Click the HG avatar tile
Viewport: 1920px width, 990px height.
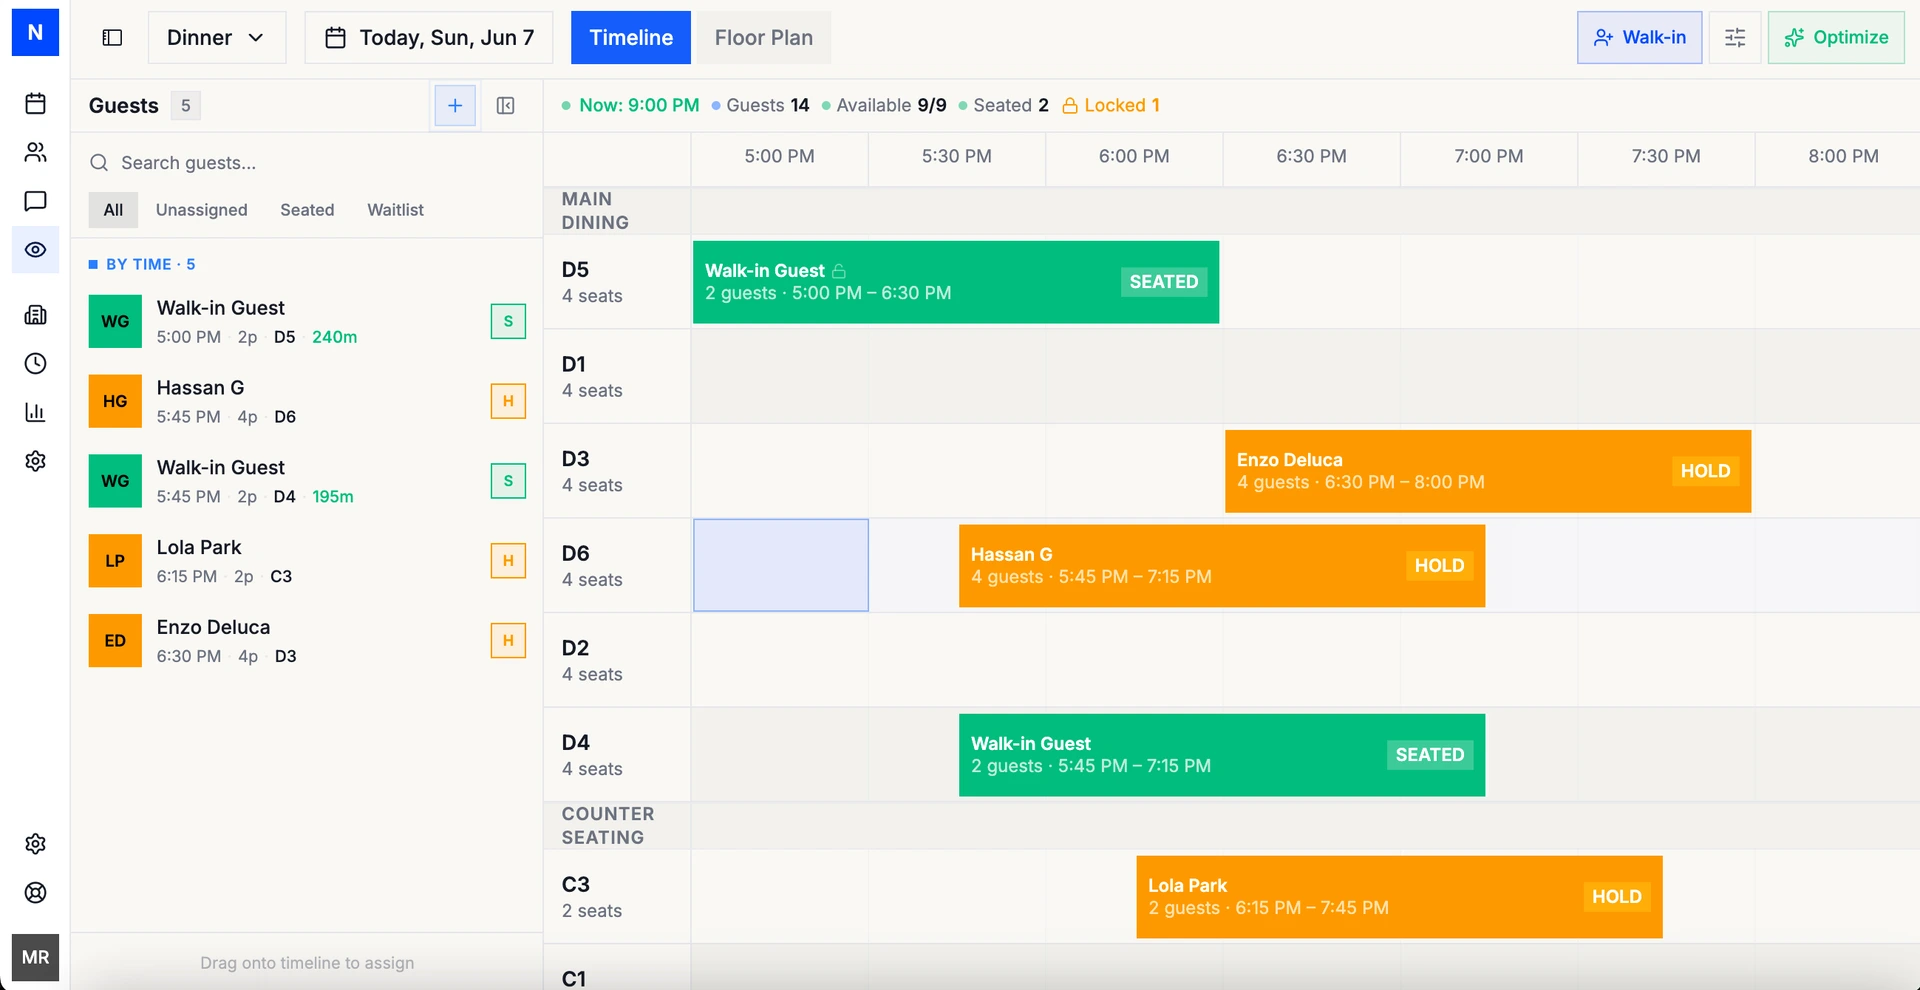[115, 401]
